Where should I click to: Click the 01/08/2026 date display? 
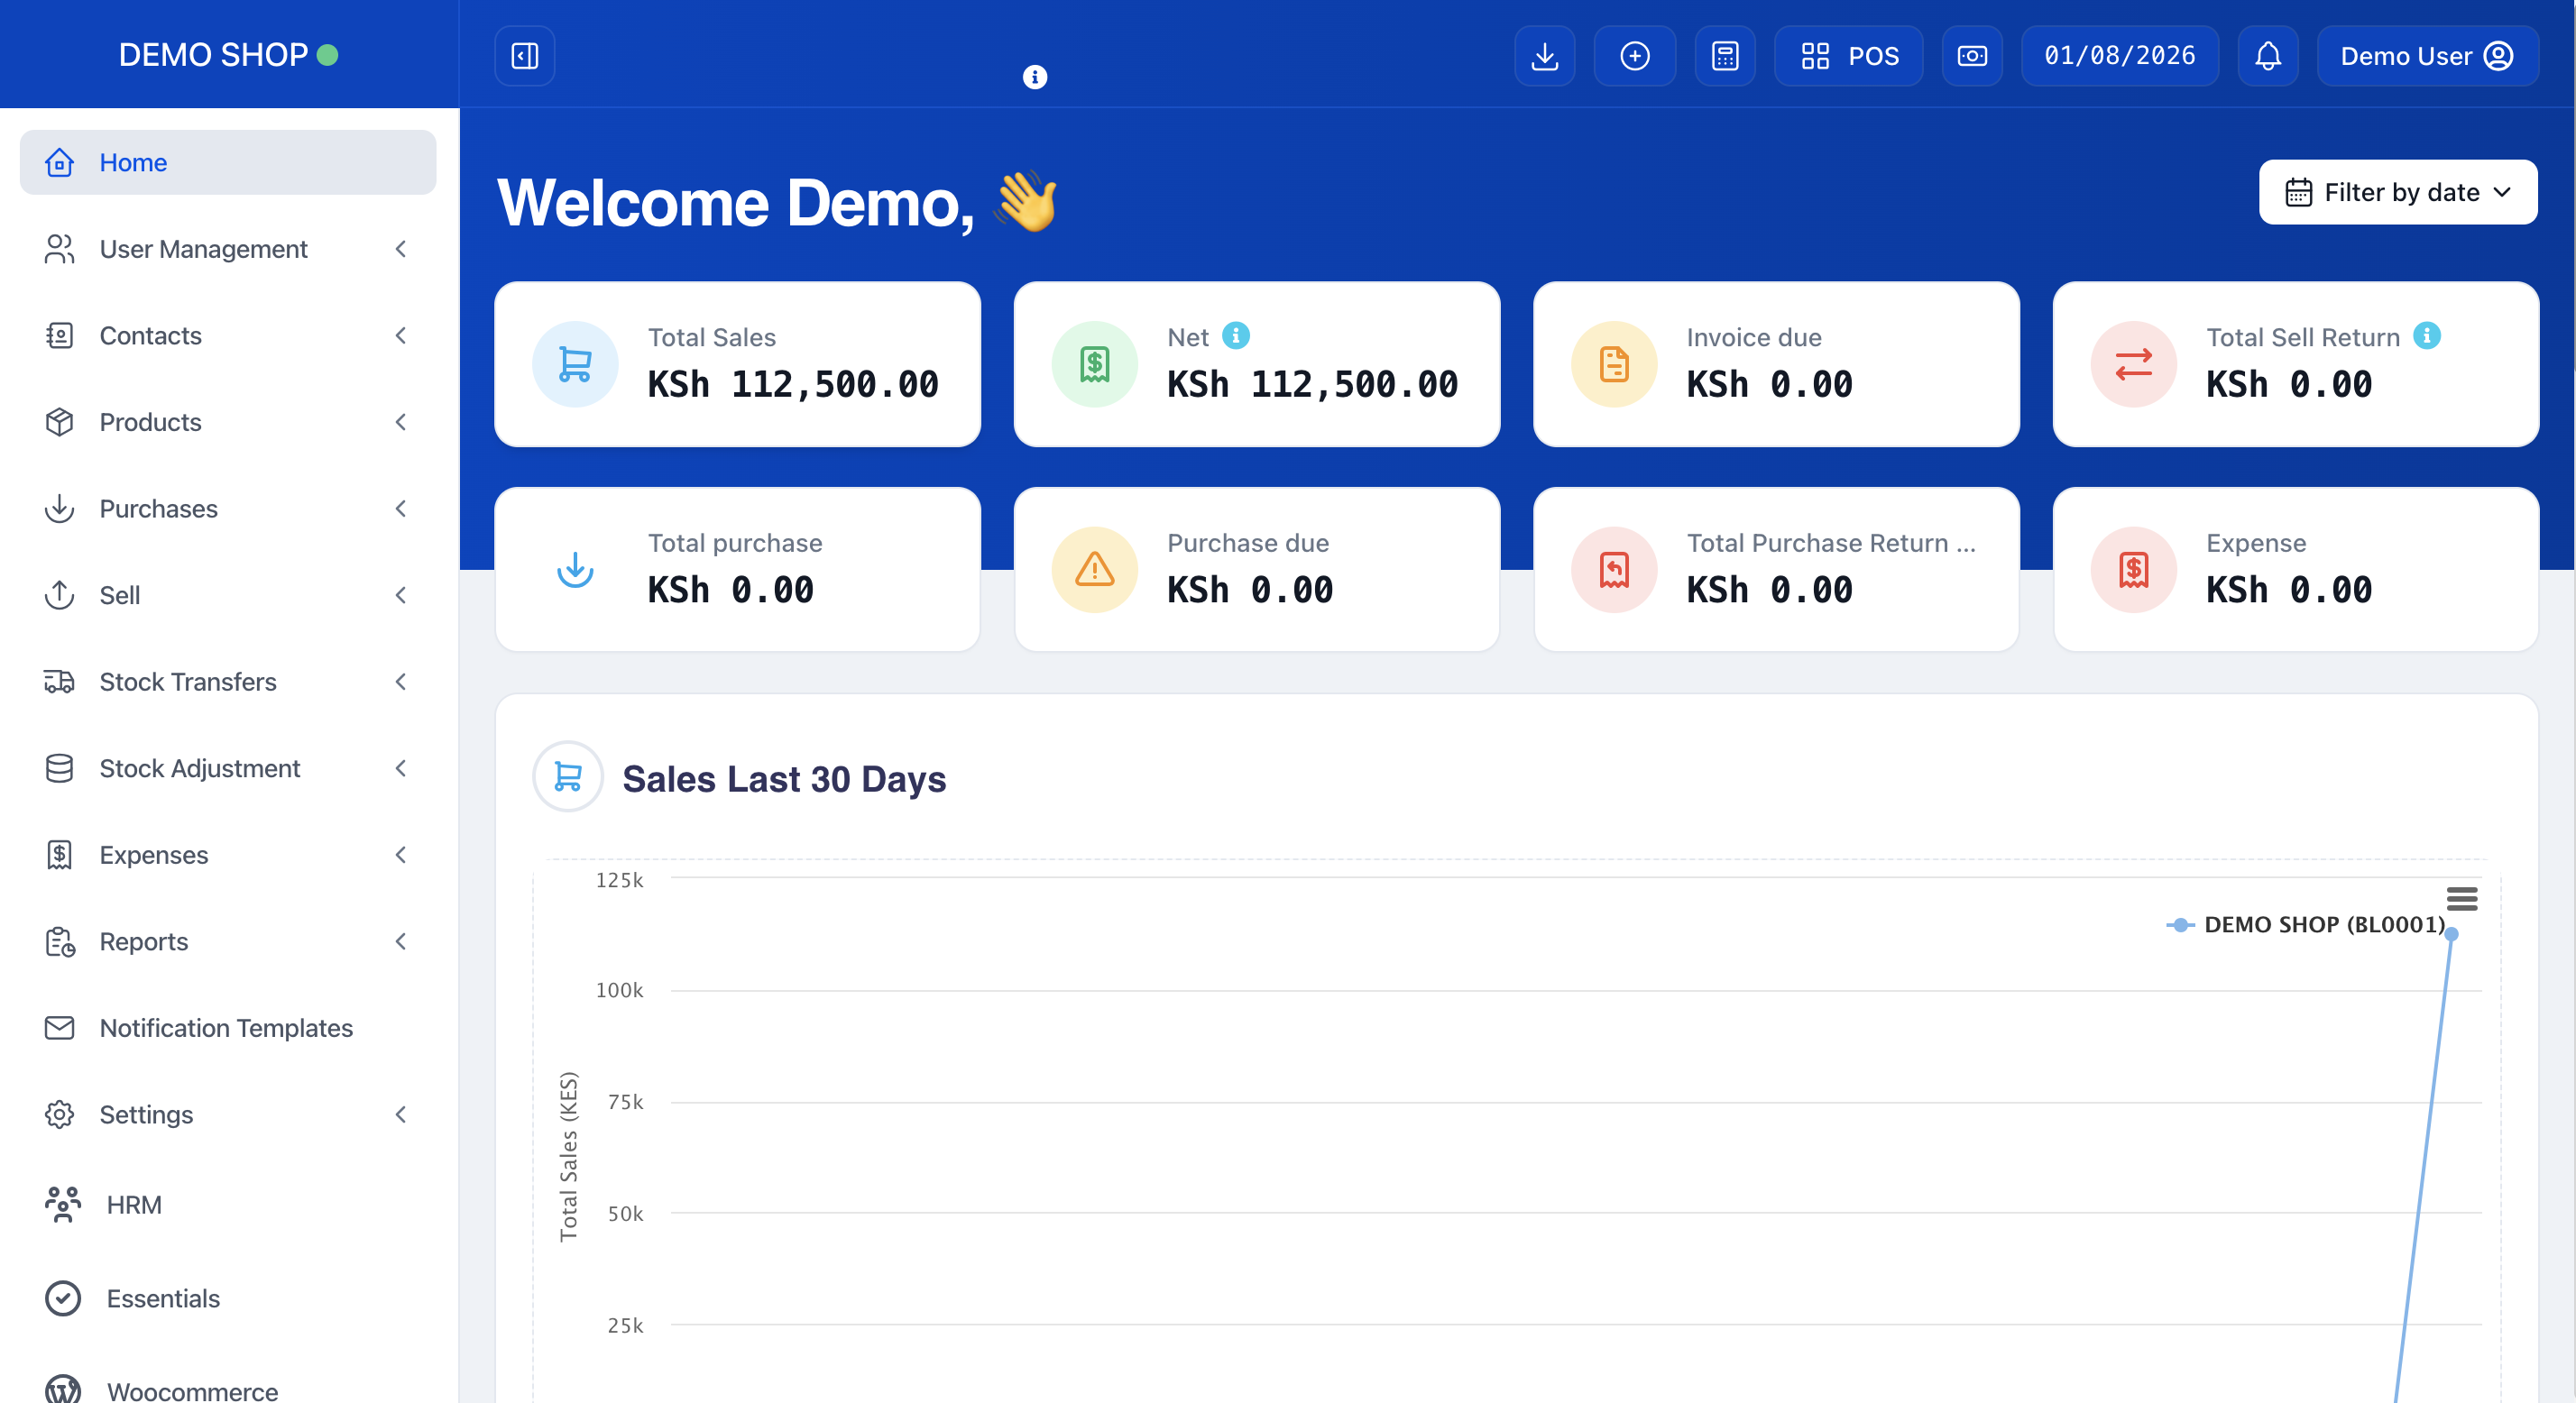2119,56
